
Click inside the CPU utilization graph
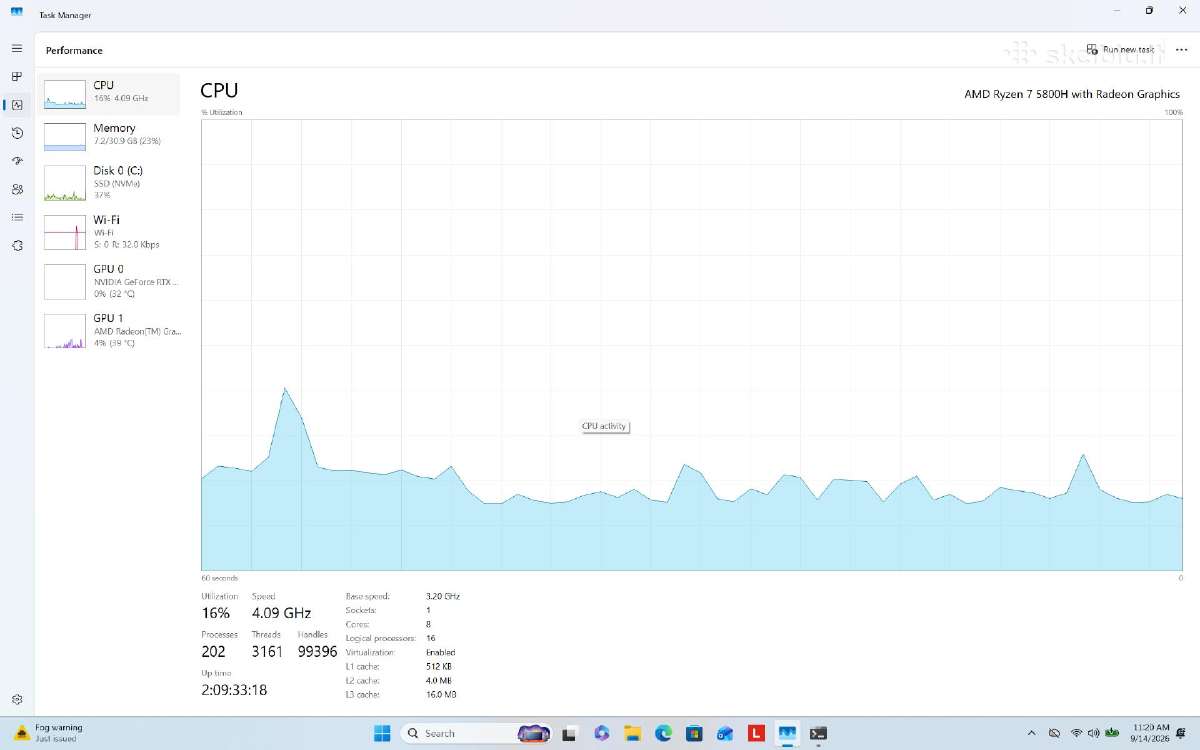tap(691, 345)
